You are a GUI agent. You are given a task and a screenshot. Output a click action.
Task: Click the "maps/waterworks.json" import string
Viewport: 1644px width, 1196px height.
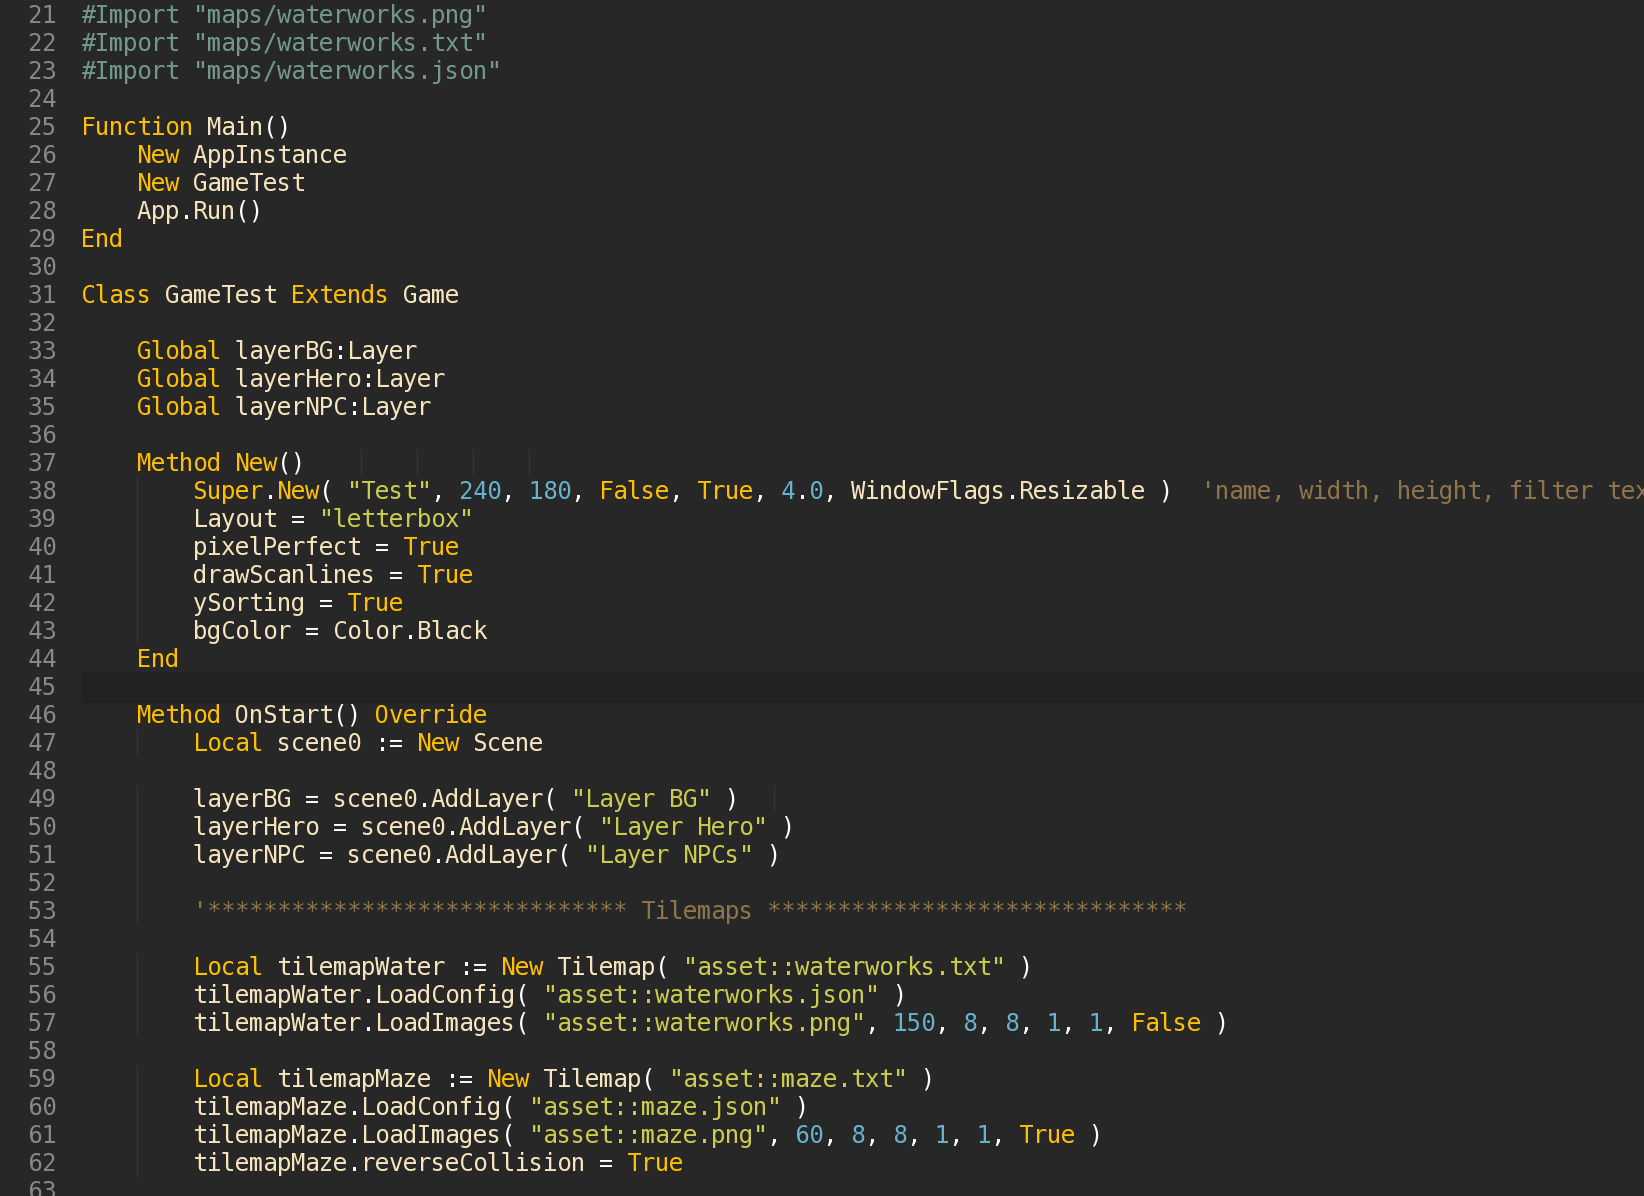point(347,71)
